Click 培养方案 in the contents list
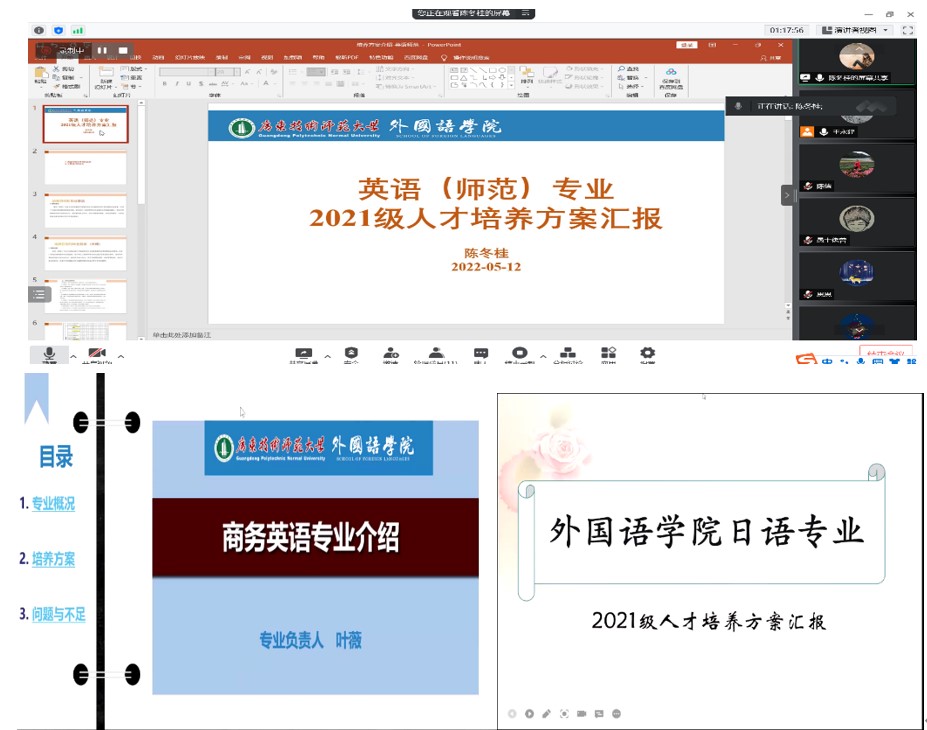The image size is (927, 730). point(52,559)
